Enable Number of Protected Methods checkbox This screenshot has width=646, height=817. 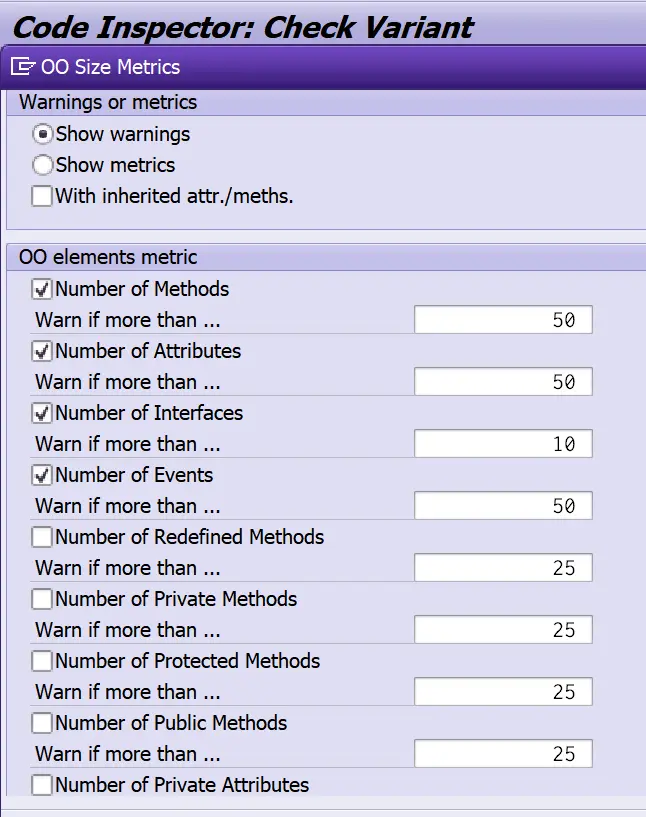(x=42, y=661)
